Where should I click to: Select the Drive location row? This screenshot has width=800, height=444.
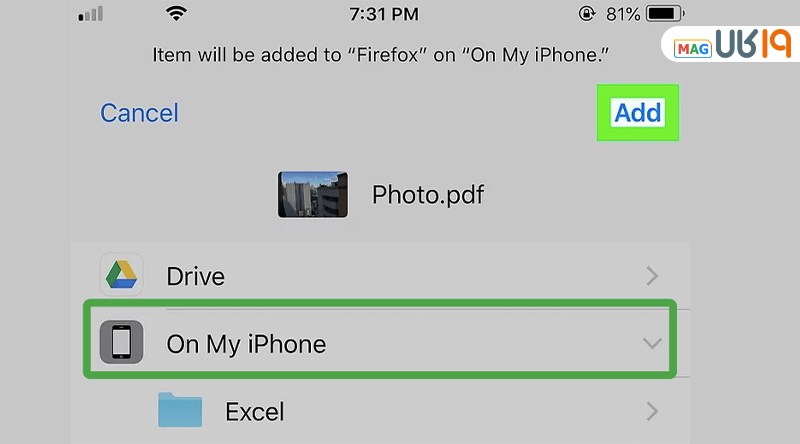(x=380, y=276)
